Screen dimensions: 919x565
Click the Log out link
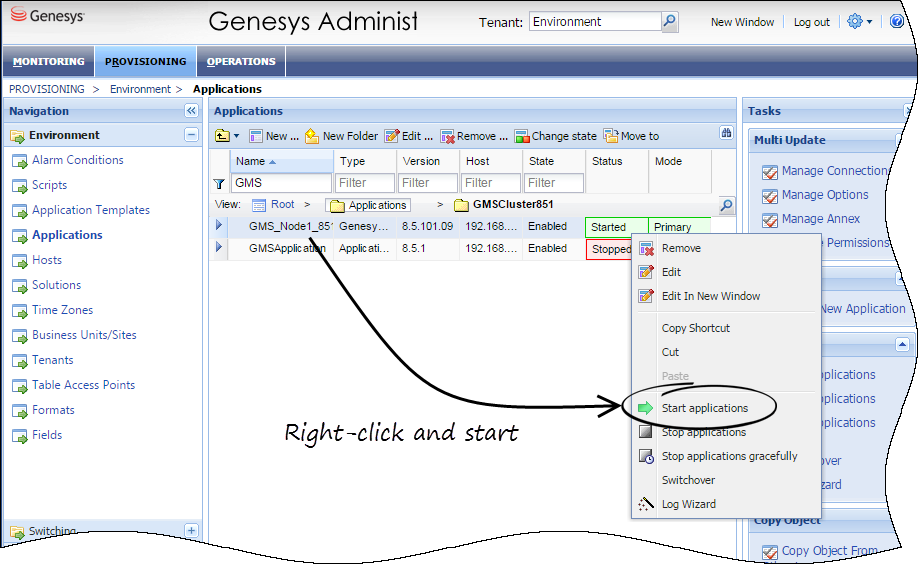[812, 22]
